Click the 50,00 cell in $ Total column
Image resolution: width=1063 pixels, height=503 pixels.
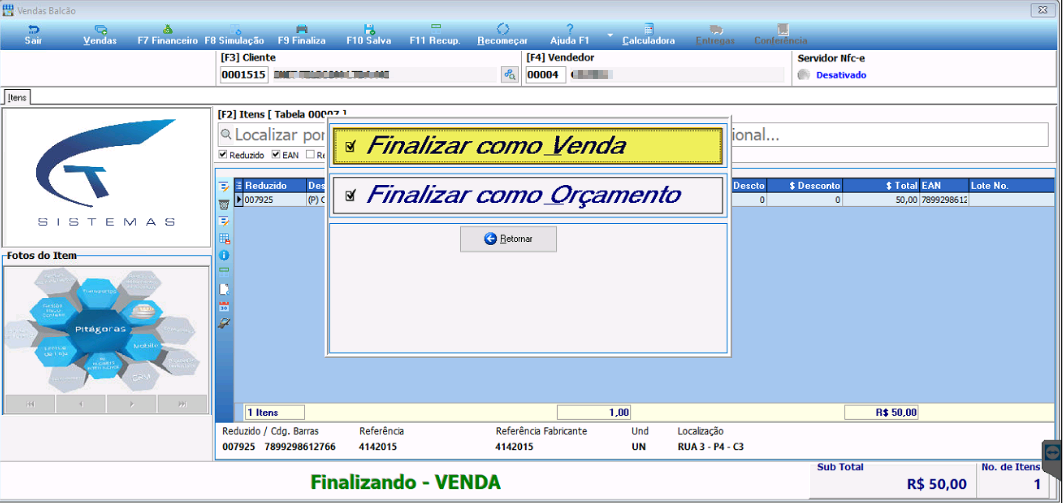tap(881, 200)
